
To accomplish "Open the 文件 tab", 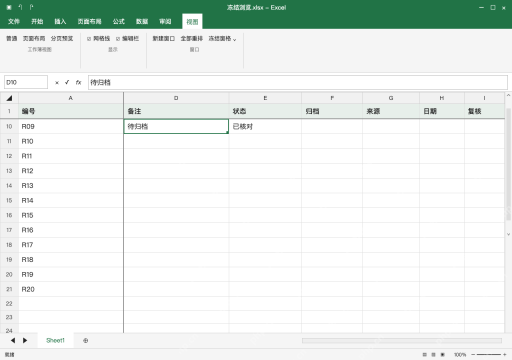I will (14, 22).
